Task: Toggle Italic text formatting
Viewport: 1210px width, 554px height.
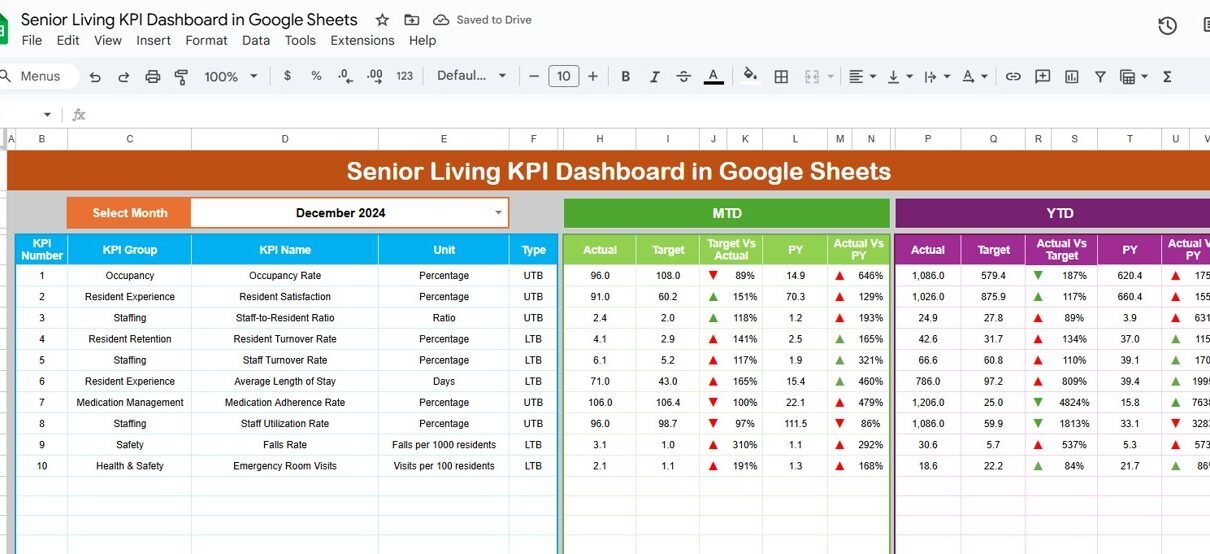Action: [x=655, y=77]
